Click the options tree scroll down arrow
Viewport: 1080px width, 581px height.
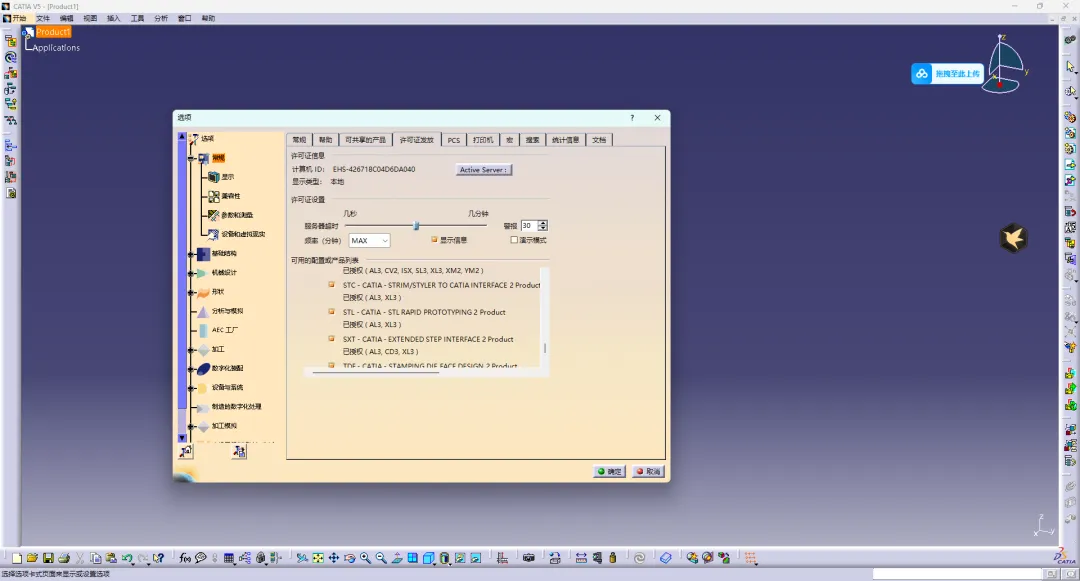(x=183, y=438)
